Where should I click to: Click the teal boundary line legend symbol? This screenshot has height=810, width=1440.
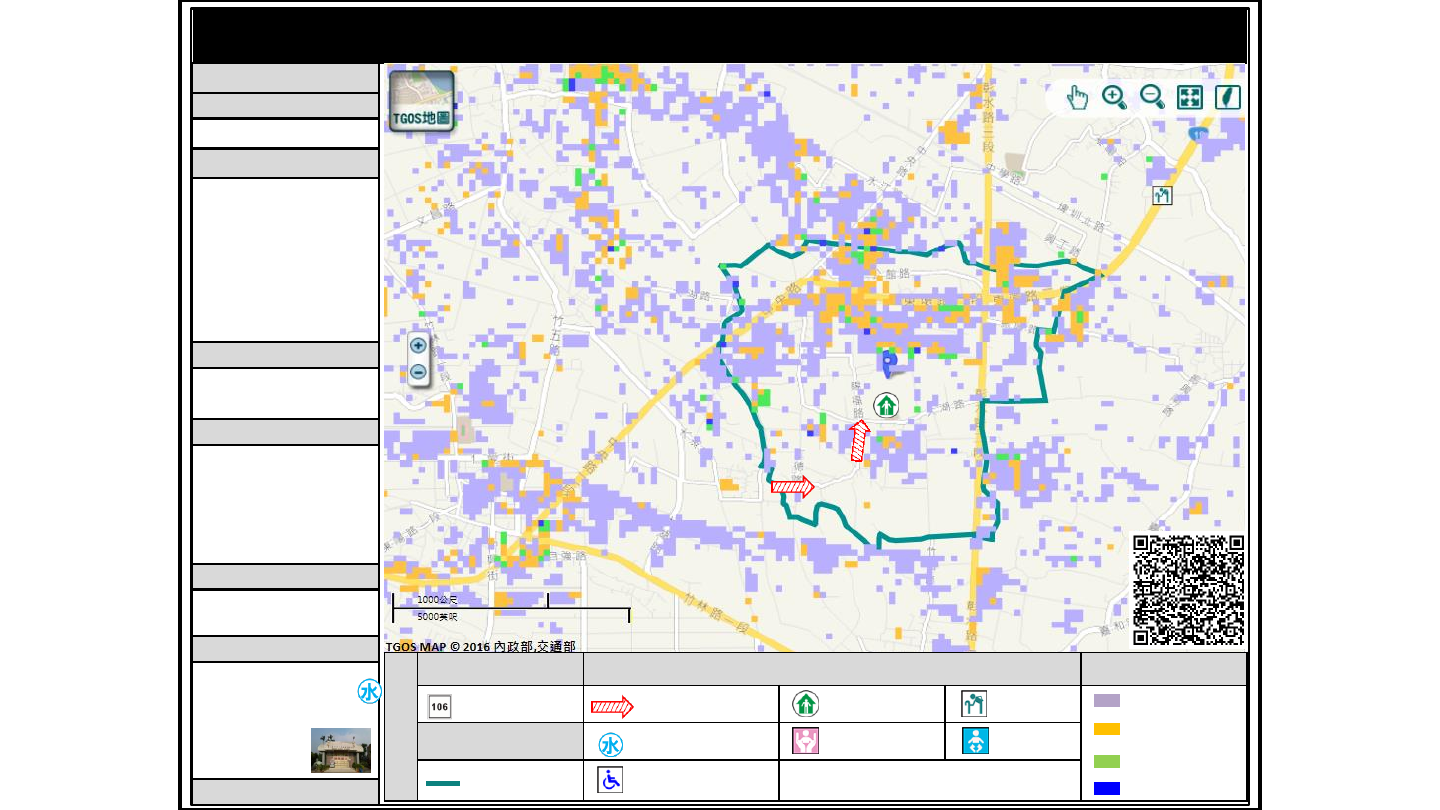click(x=443, y=783)
